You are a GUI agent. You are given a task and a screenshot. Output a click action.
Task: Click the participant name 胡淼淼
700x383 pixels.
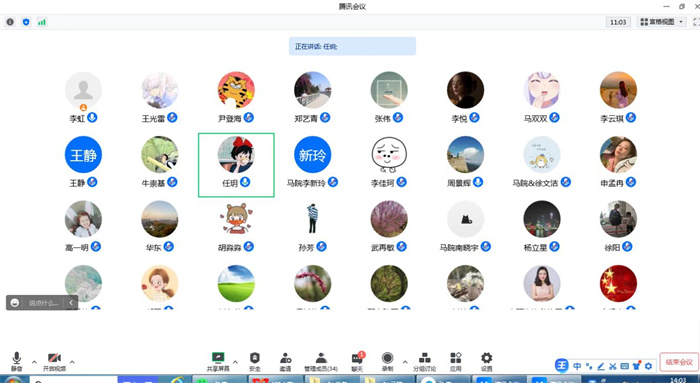229,247
